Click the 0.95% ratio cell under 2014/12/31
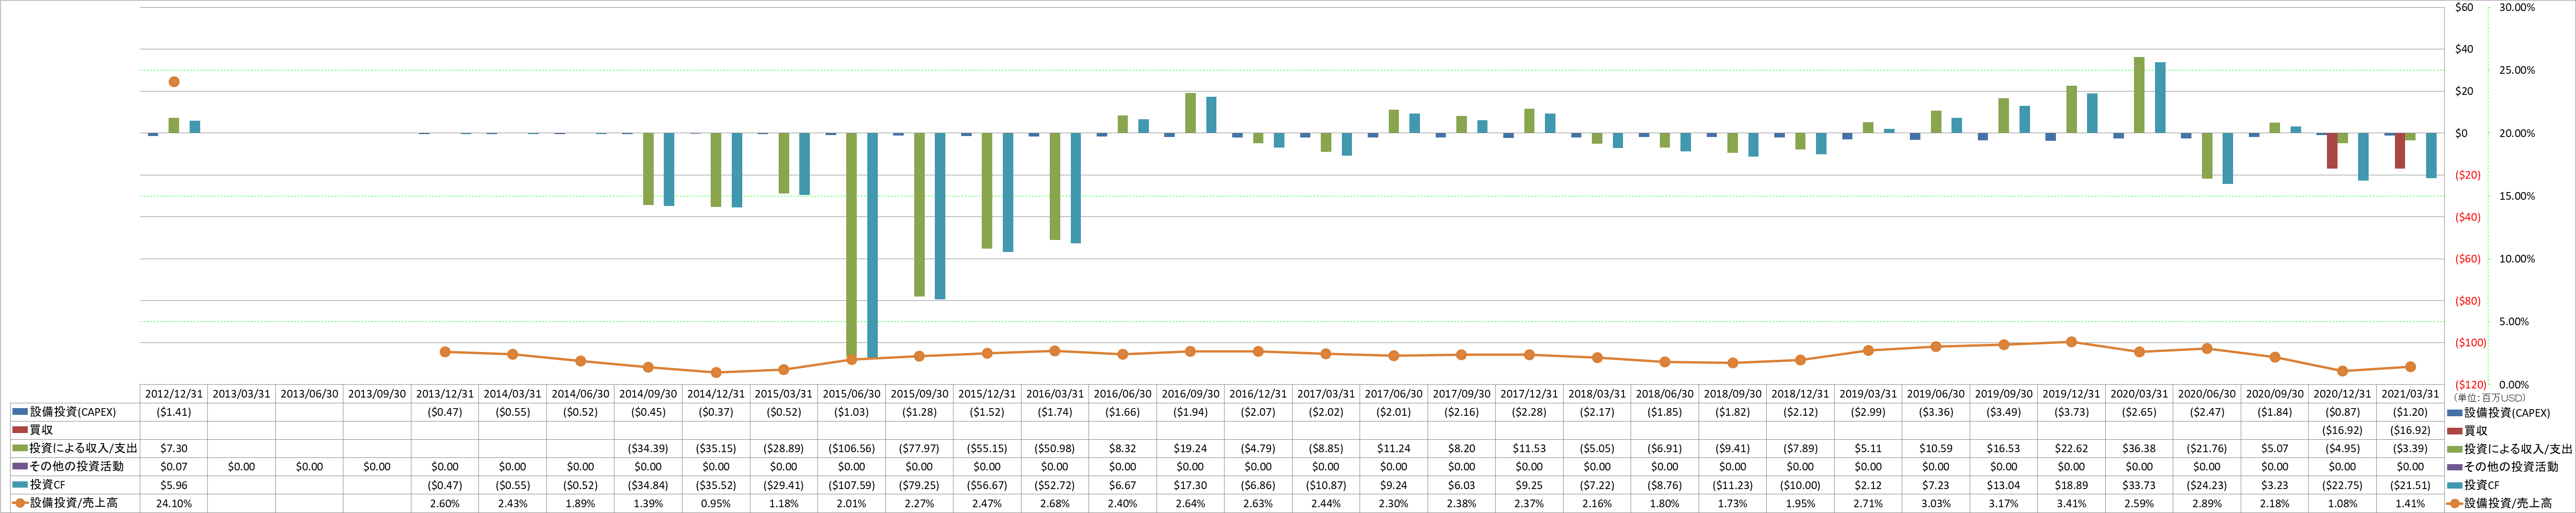This screenshot has width=2576, height=513. (x=716, y=503)
